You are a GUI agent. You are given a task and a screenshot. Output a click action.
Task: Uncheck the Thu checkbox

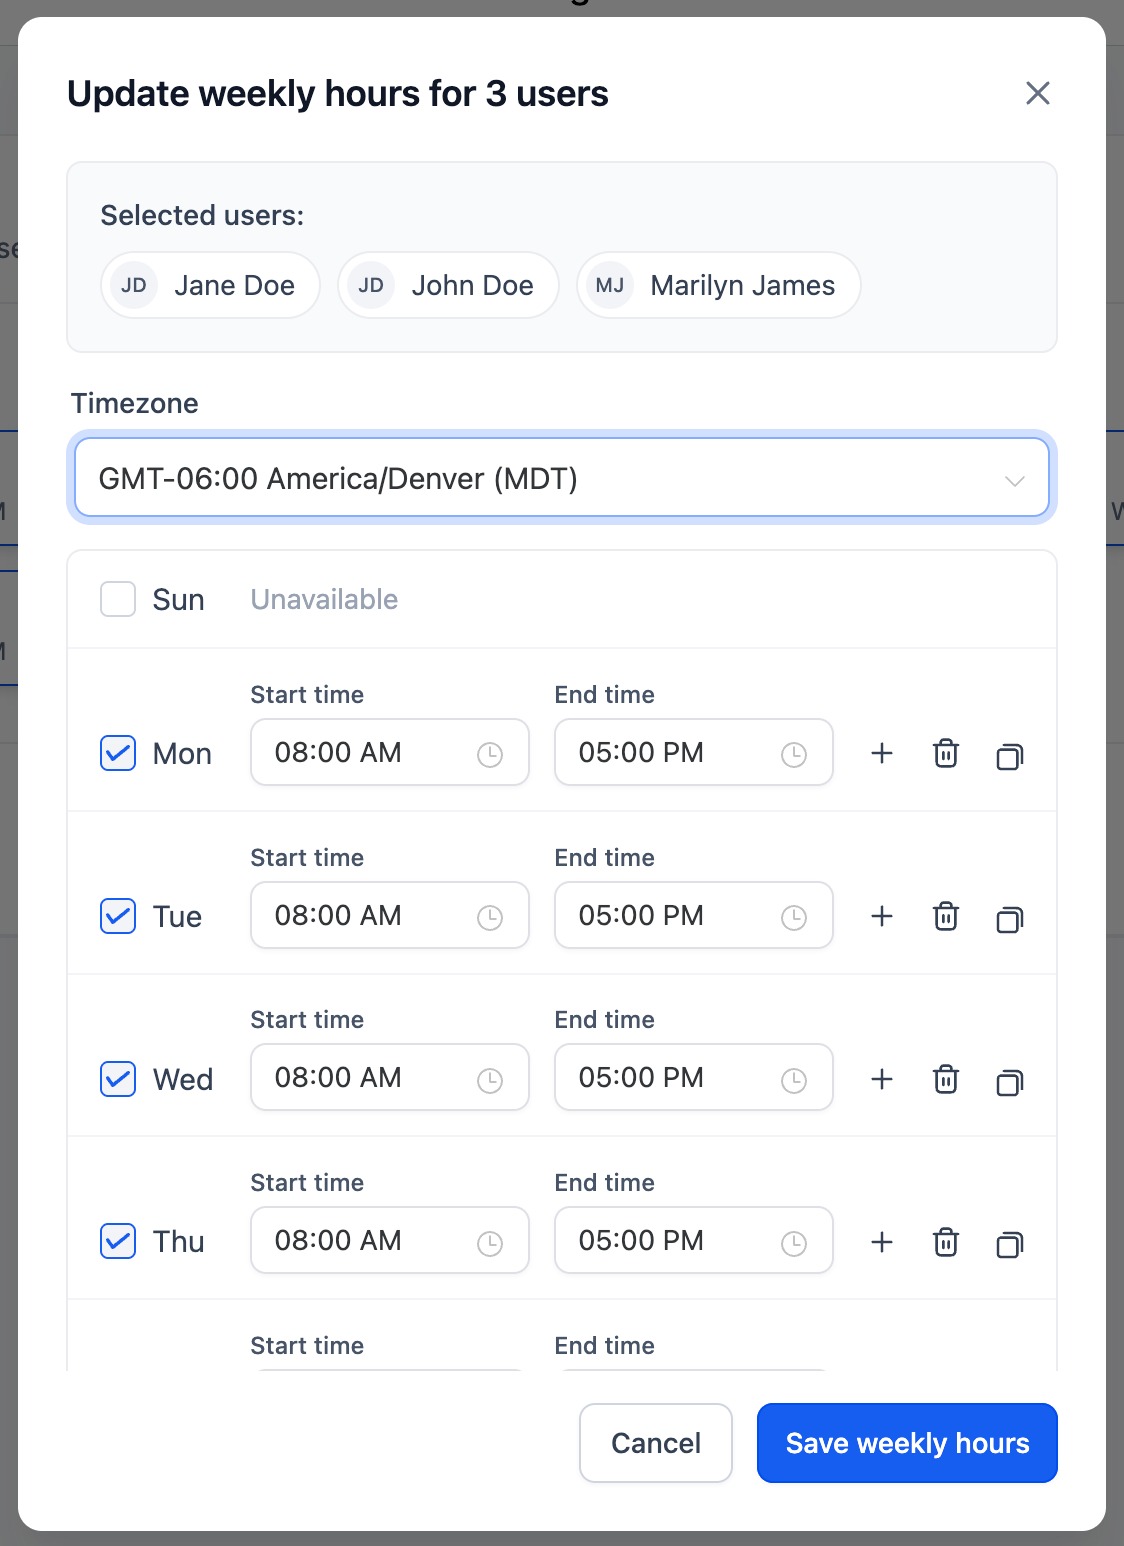click(x=118, y=1241)
